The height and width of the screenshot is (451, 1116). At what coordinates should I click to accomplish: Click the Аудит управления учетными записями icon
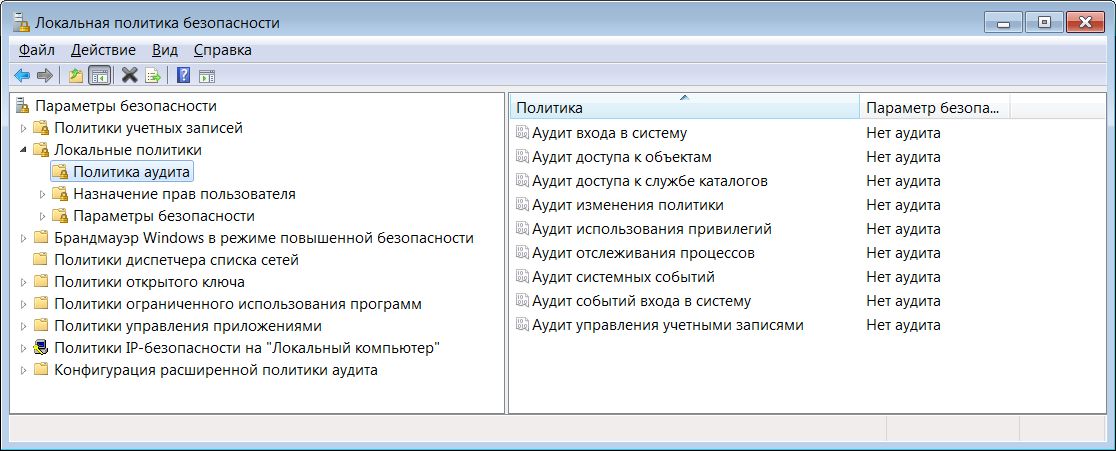pos(522,326)
